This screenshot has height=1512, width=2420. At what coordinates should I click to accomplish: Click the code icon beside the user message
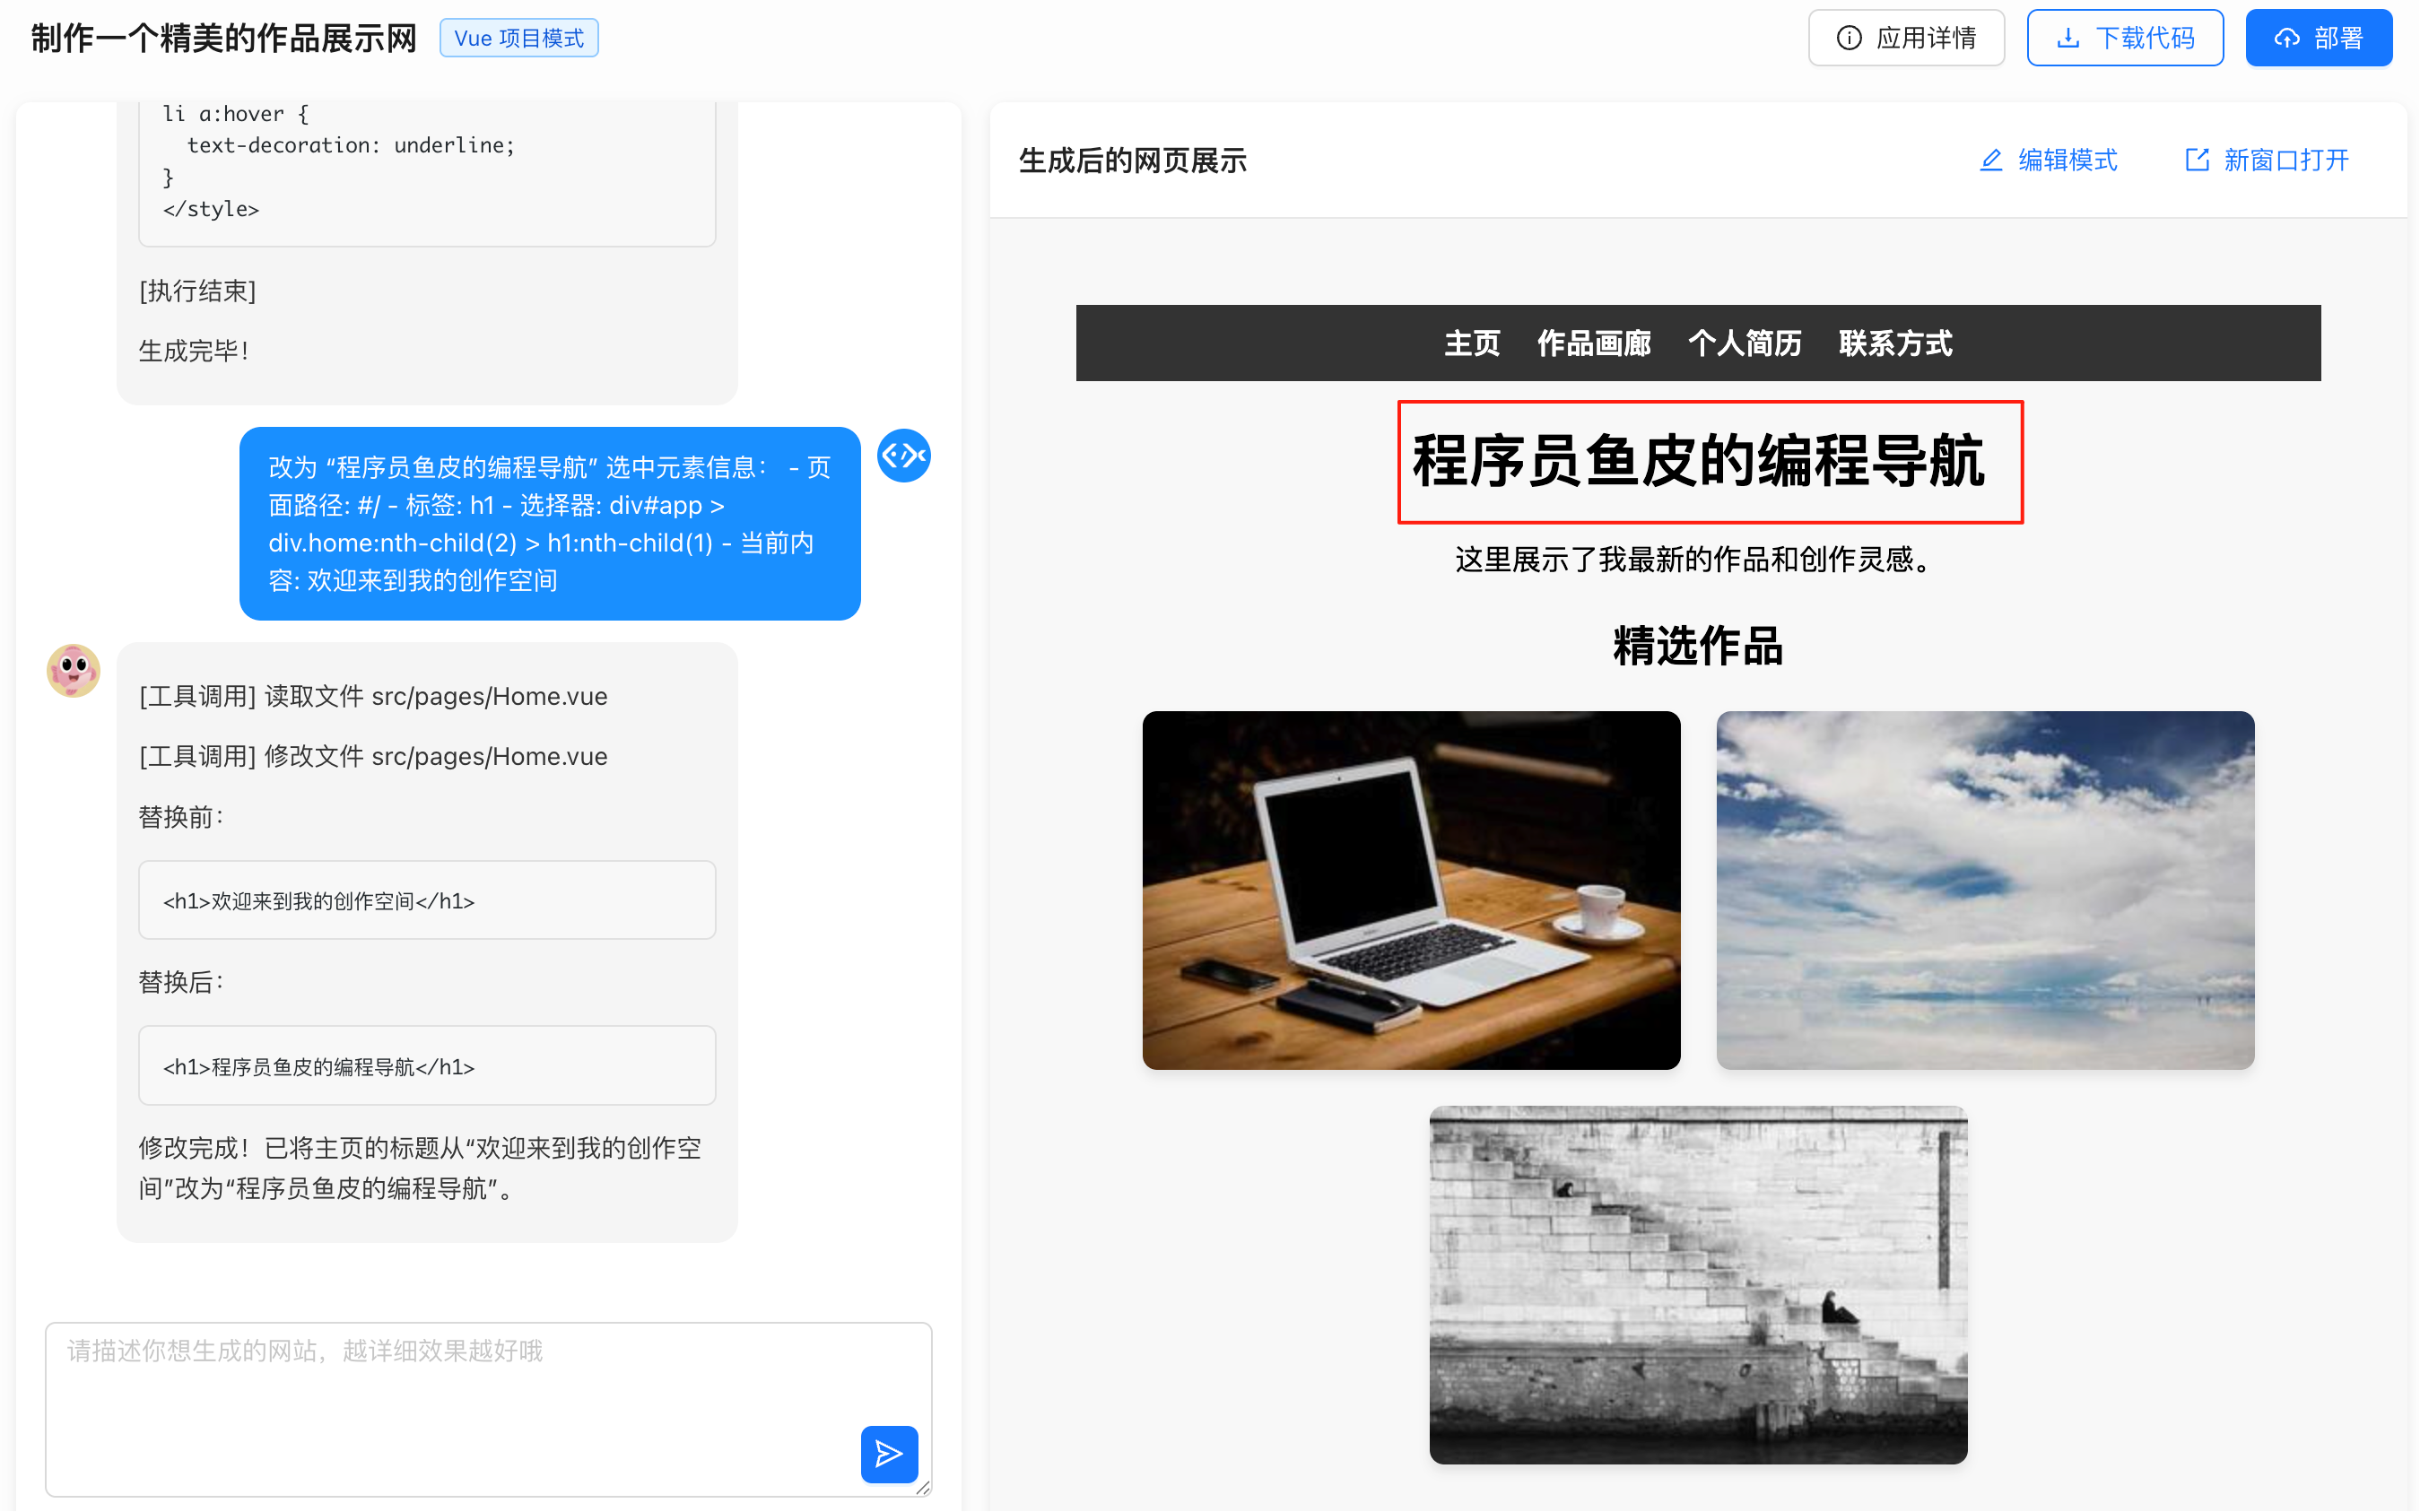903,456
